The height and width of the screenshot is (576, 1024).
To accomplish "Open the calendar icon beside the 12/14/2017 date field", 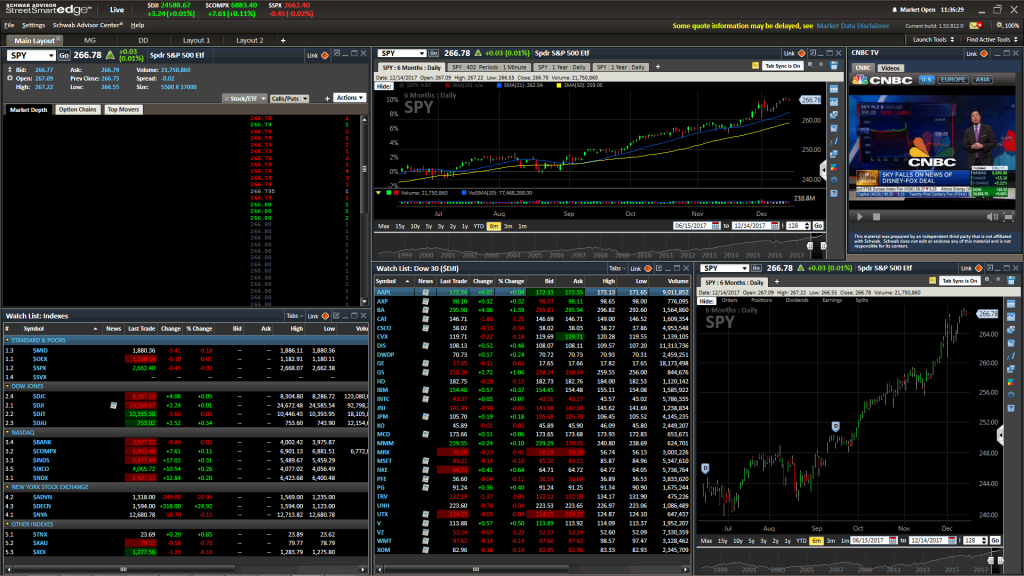I will click(x=775, y=227).
